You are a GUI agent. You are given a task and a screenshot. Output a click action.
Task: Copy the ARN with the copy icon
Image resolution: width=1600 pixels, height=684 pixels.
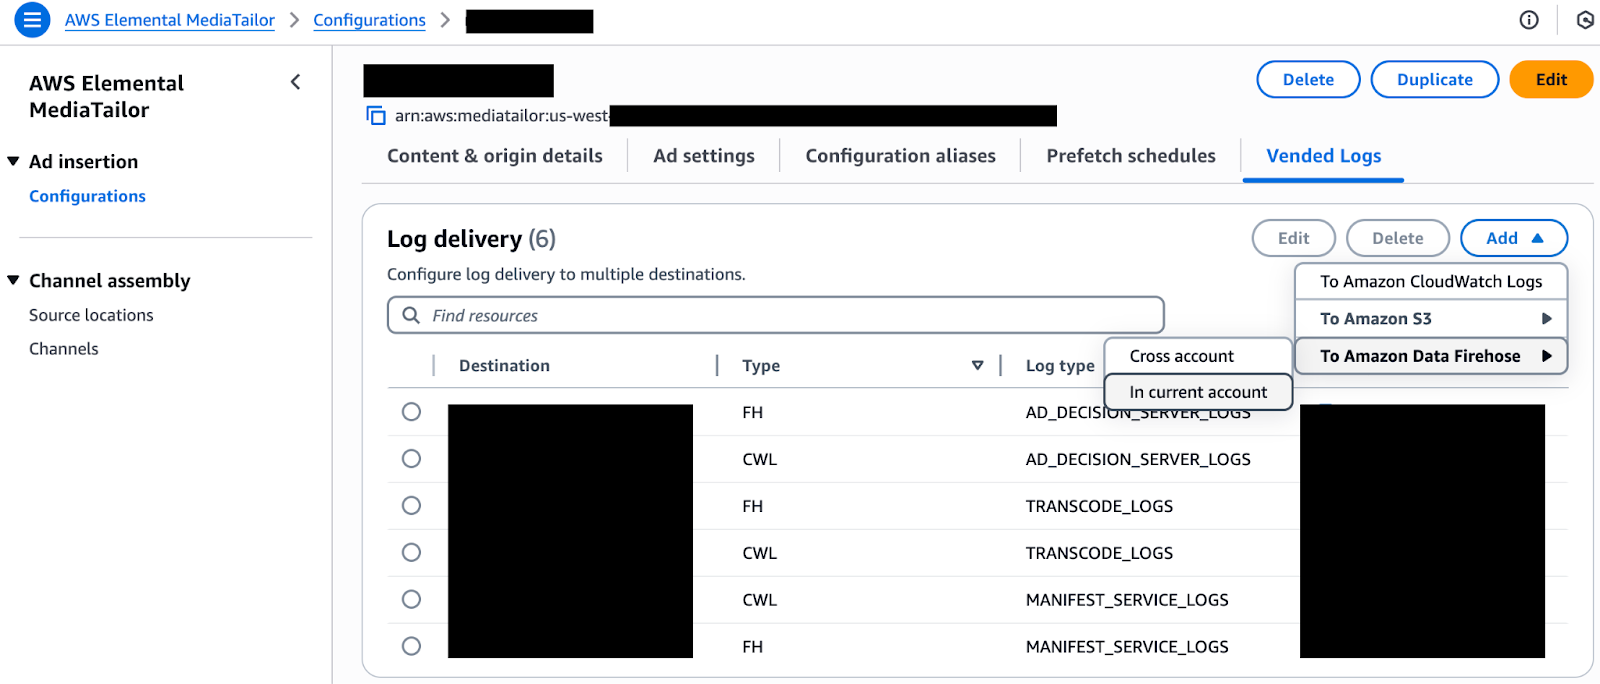[x=376, y=116]
